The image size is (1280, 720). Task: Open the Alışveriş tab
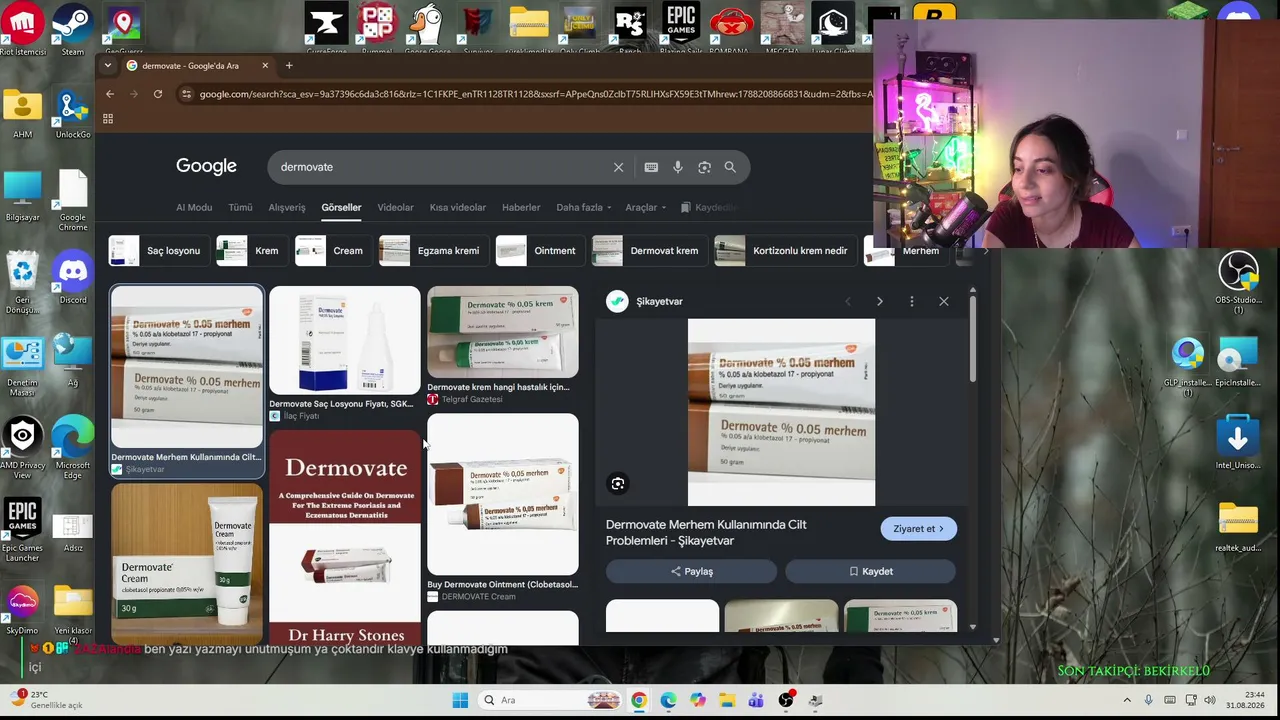pyautogui.click(x=287, y=207)
